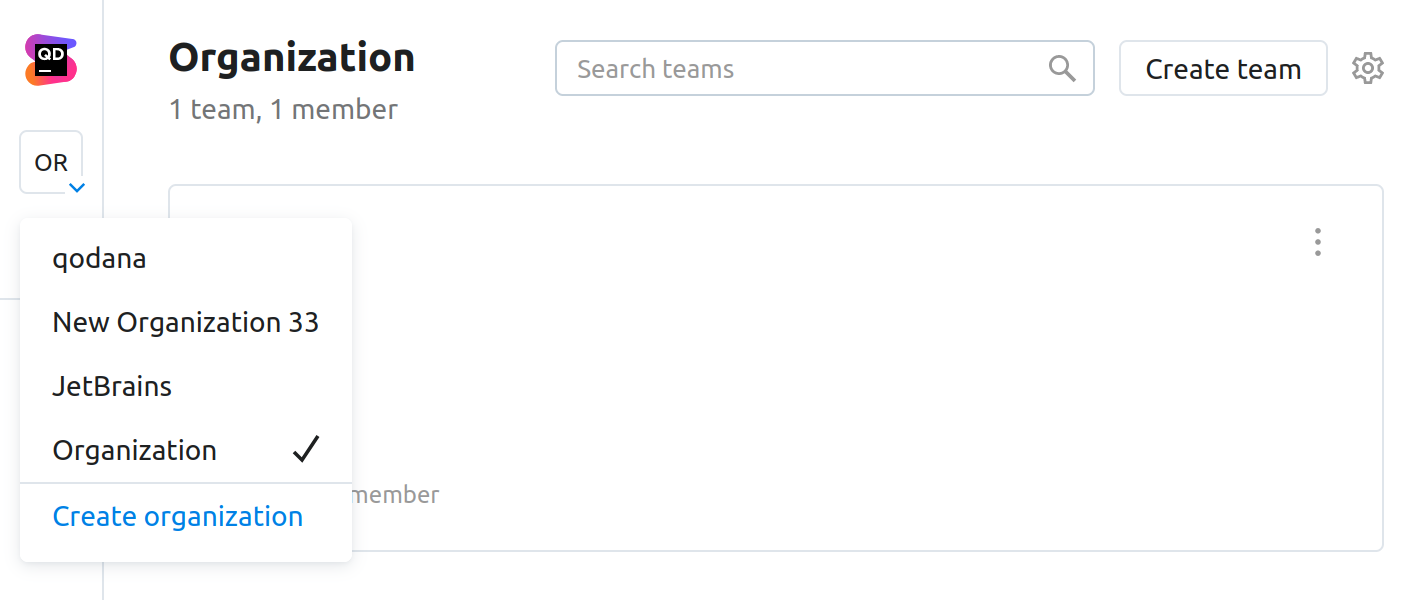
Task: Click the member label inside team card
Action: [395, 495]
